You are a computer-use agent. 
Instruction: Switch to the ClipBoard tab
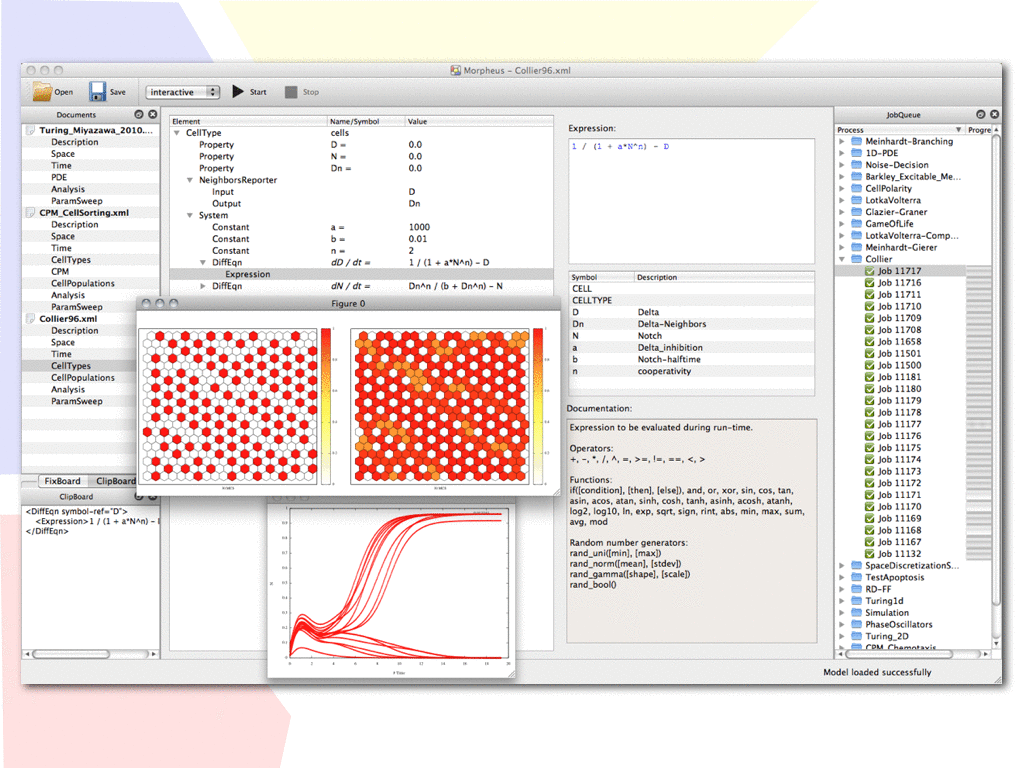tap(114, 481)
